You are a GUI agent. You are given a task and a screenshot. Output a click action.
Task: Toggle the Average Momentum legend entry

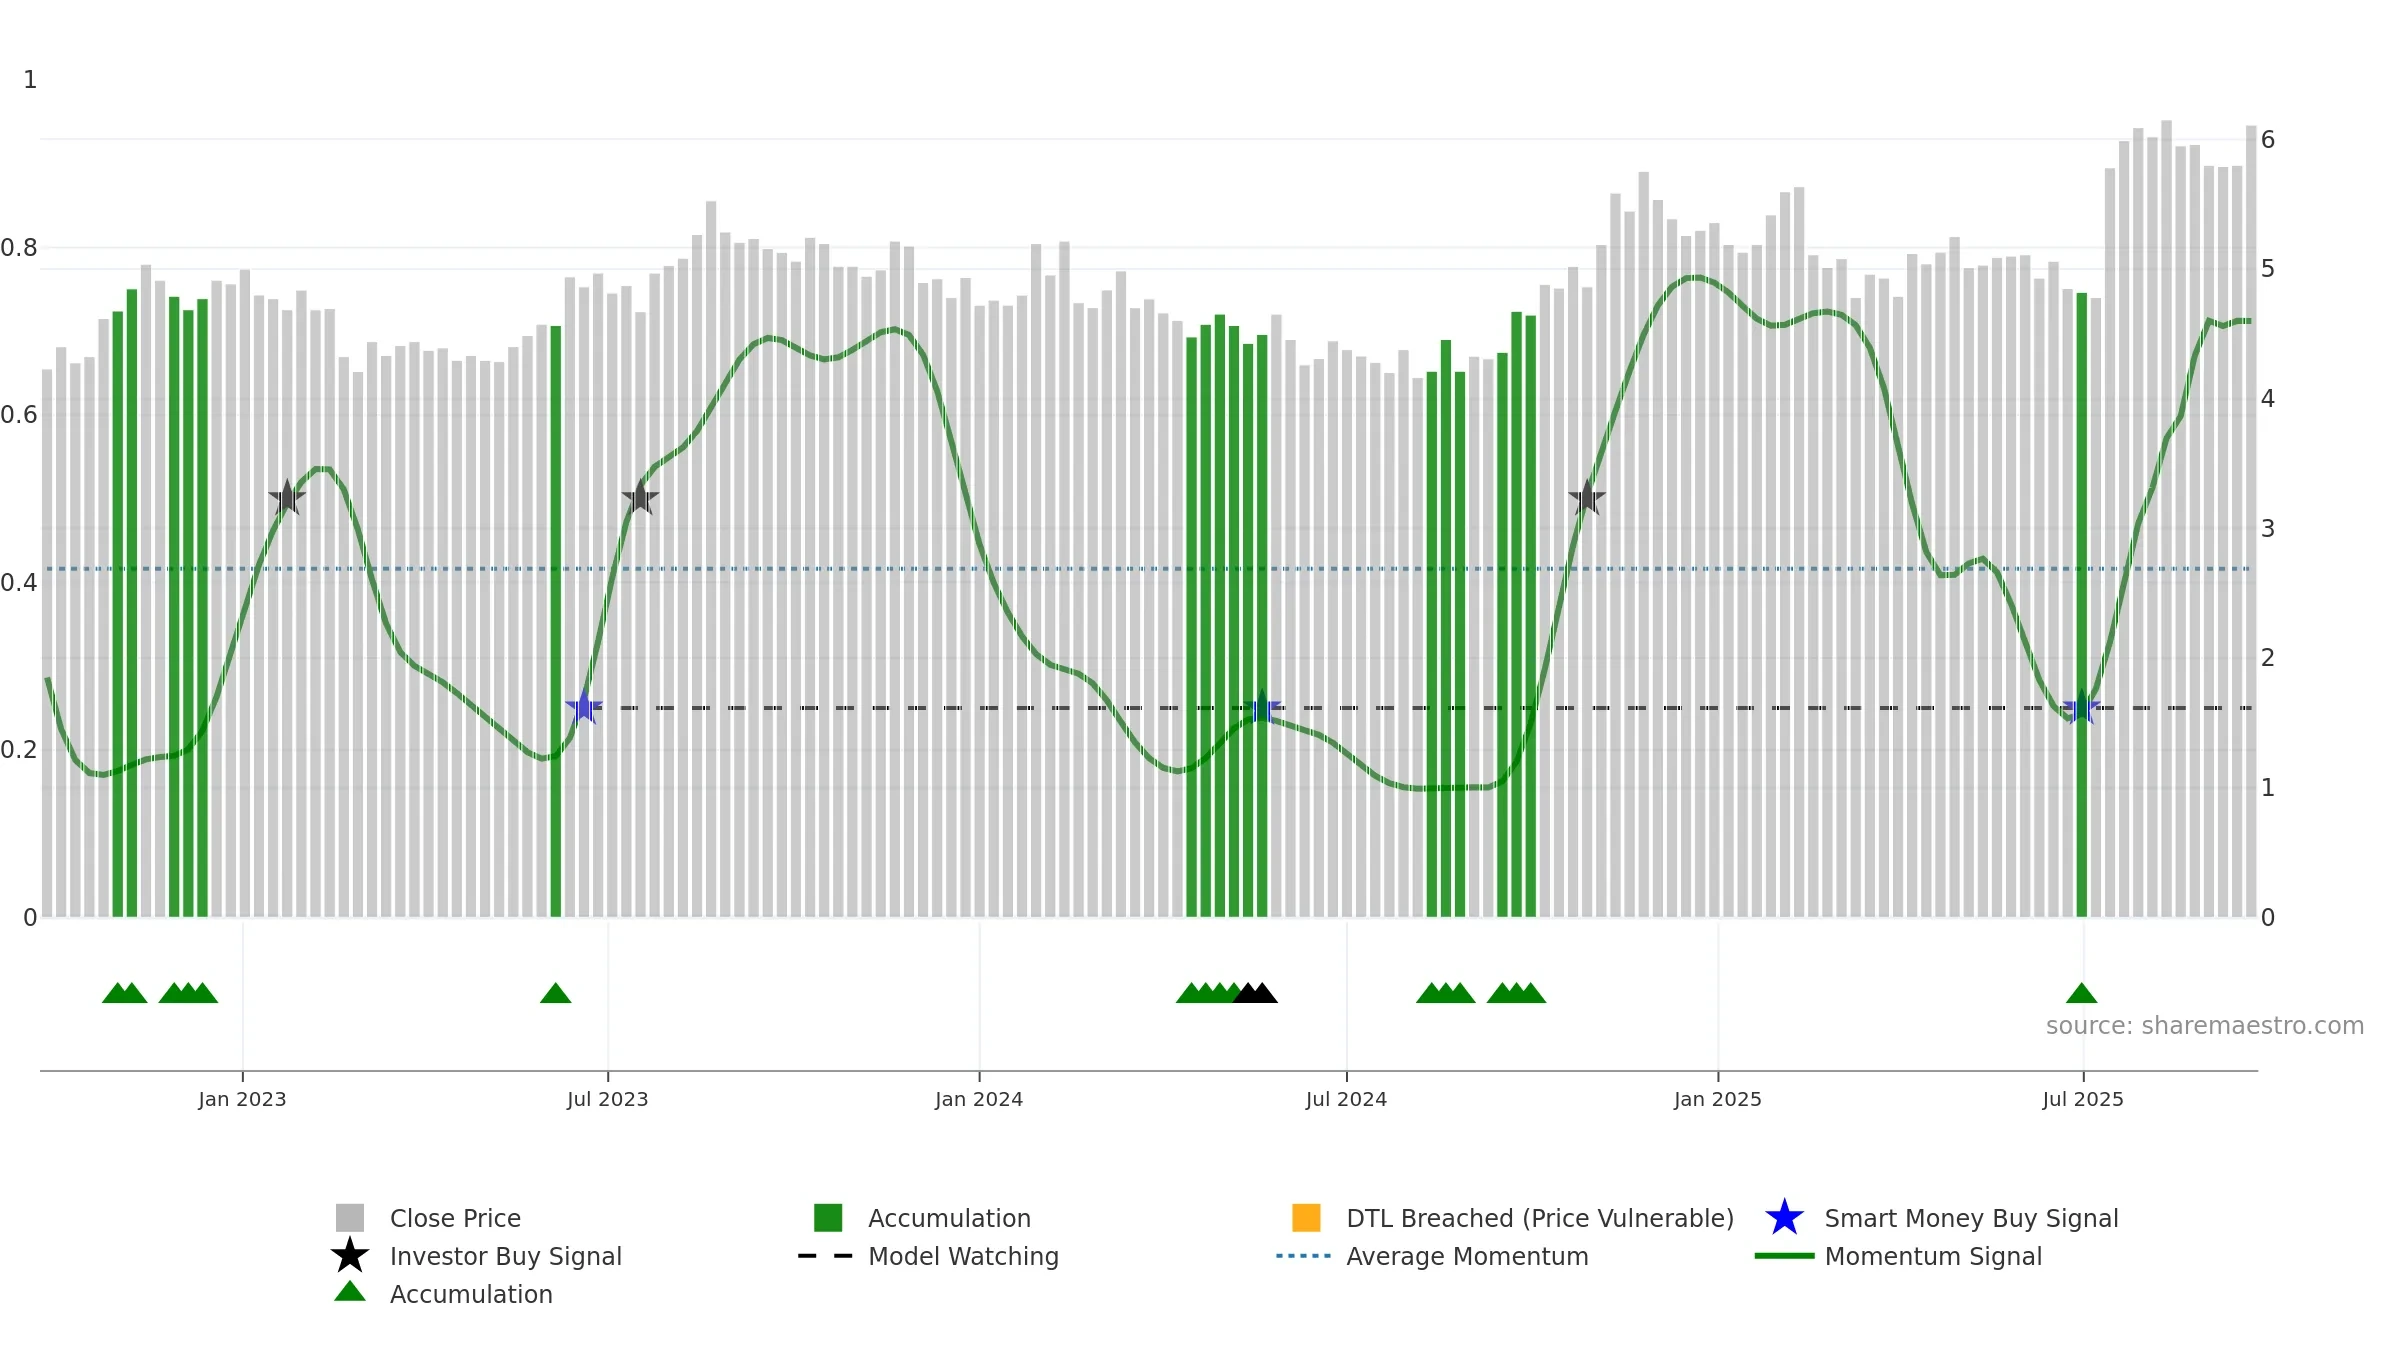[1432, 1256]
